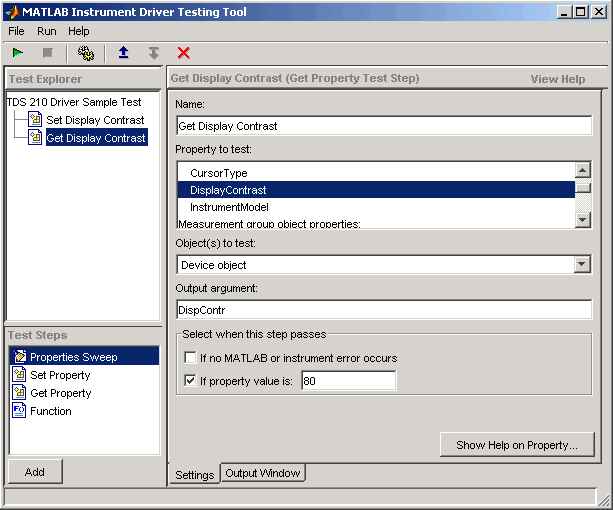Click the Output argument field
The image size is (613, 510).
coord(384,310)
